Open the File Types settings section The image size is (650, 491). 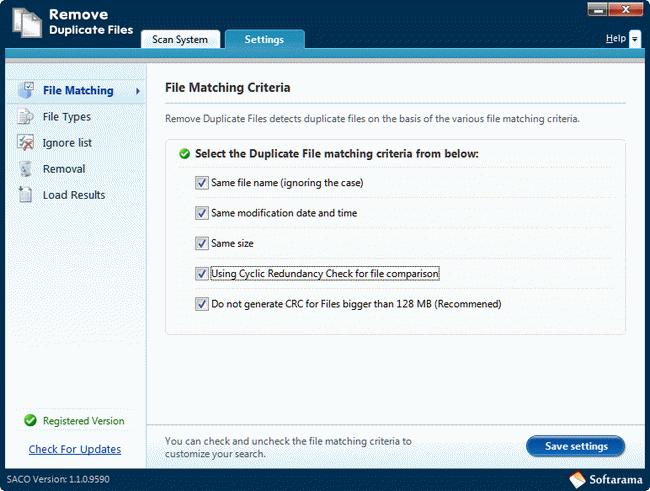click(67, 117)
